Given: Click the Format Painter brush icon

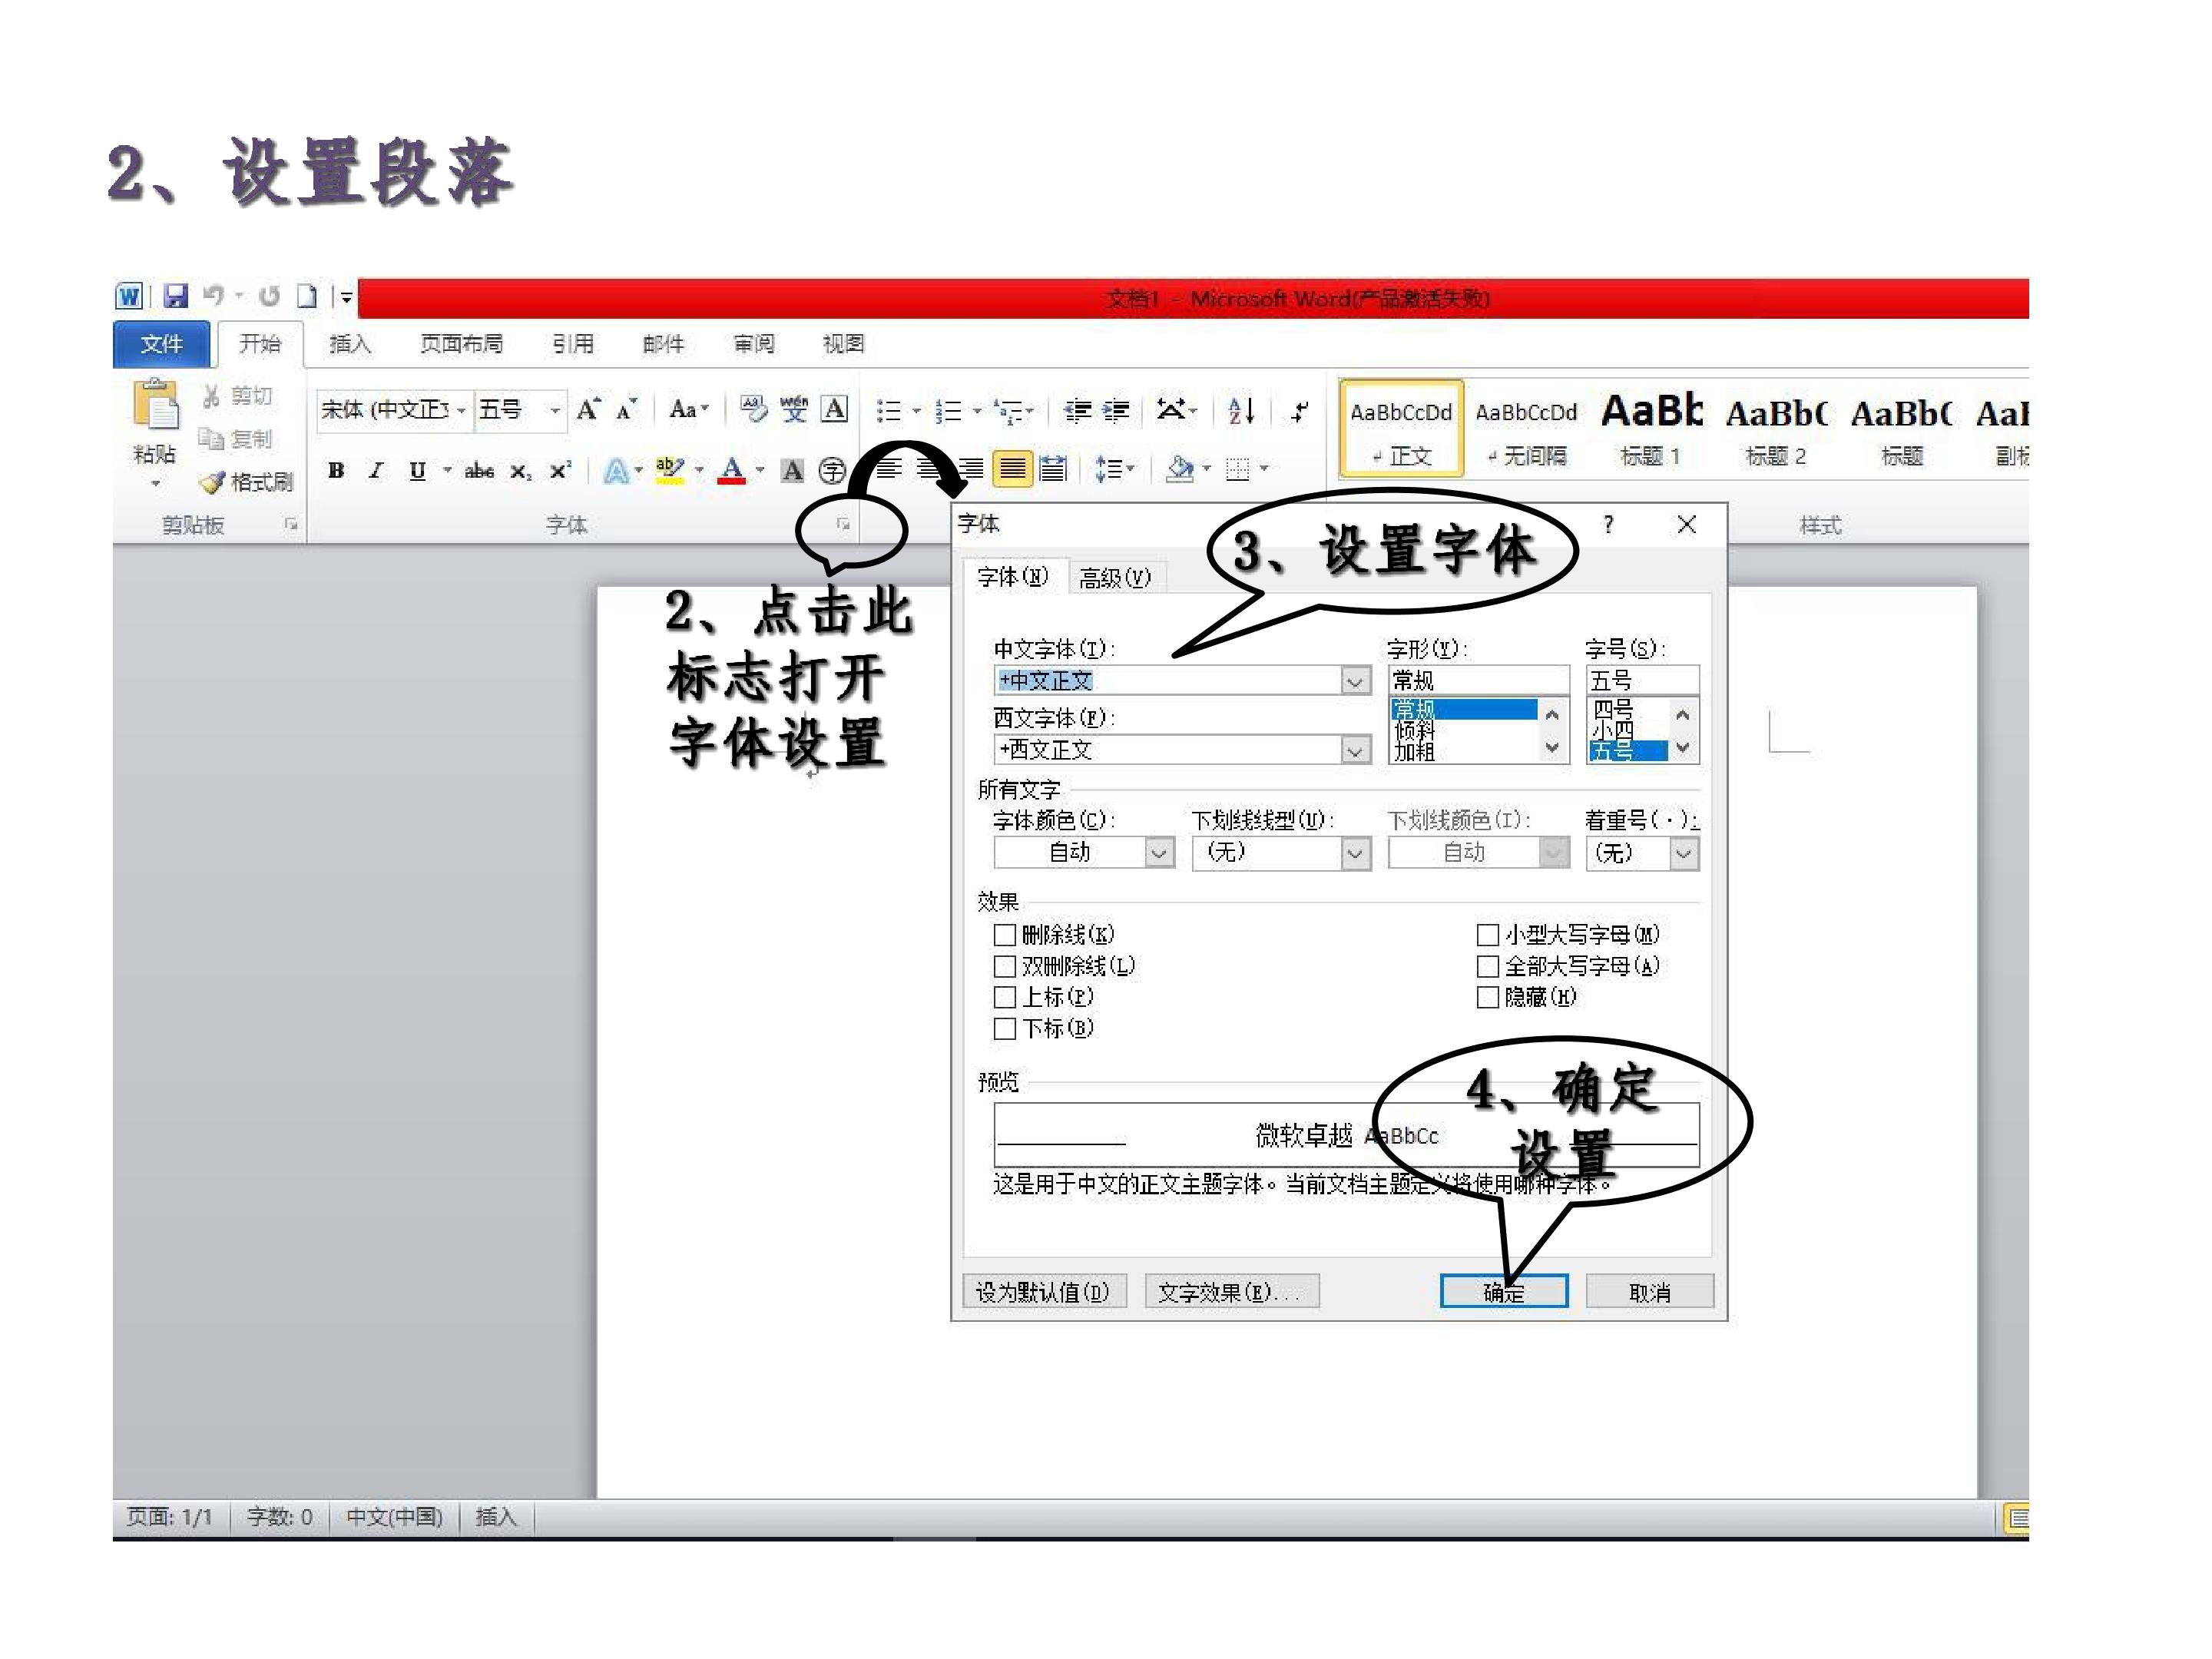Looking at the screenshot, I should tap(212, 482).
